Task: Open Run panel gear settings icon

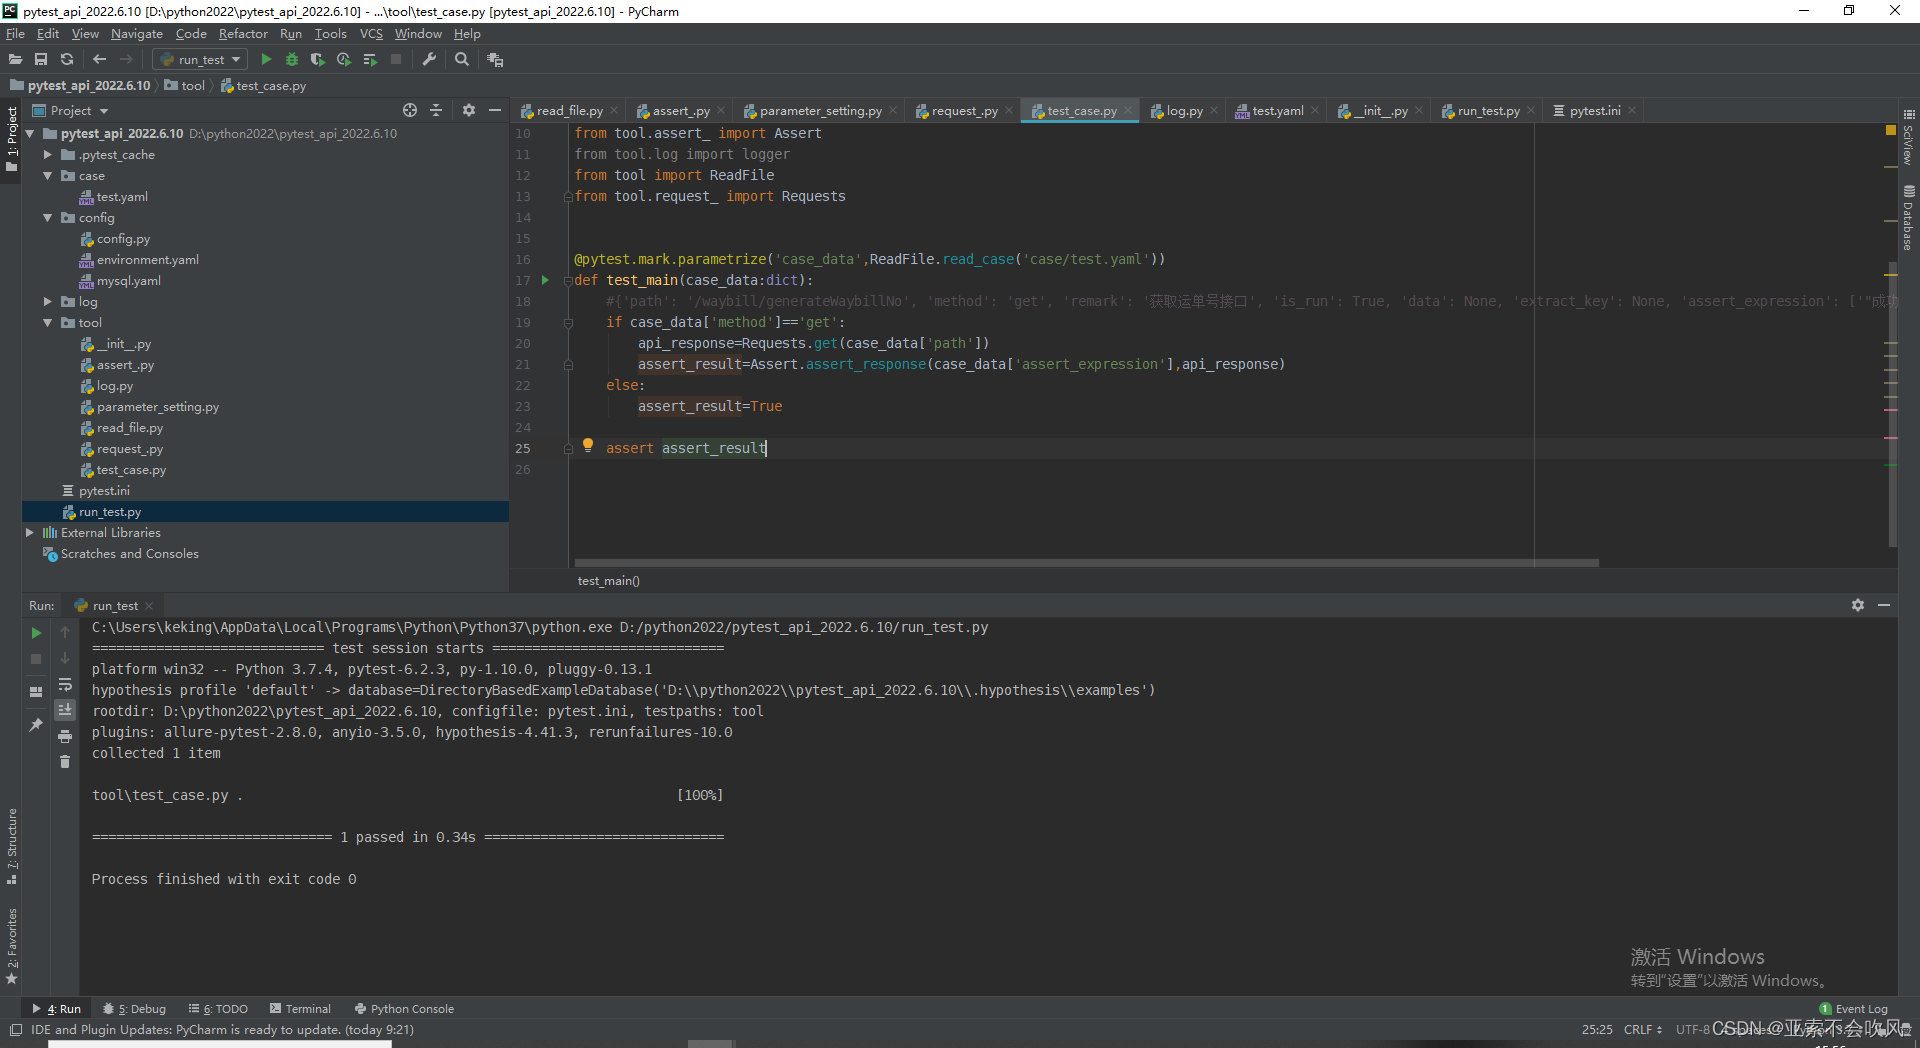Action: [x=1858, y=605]
